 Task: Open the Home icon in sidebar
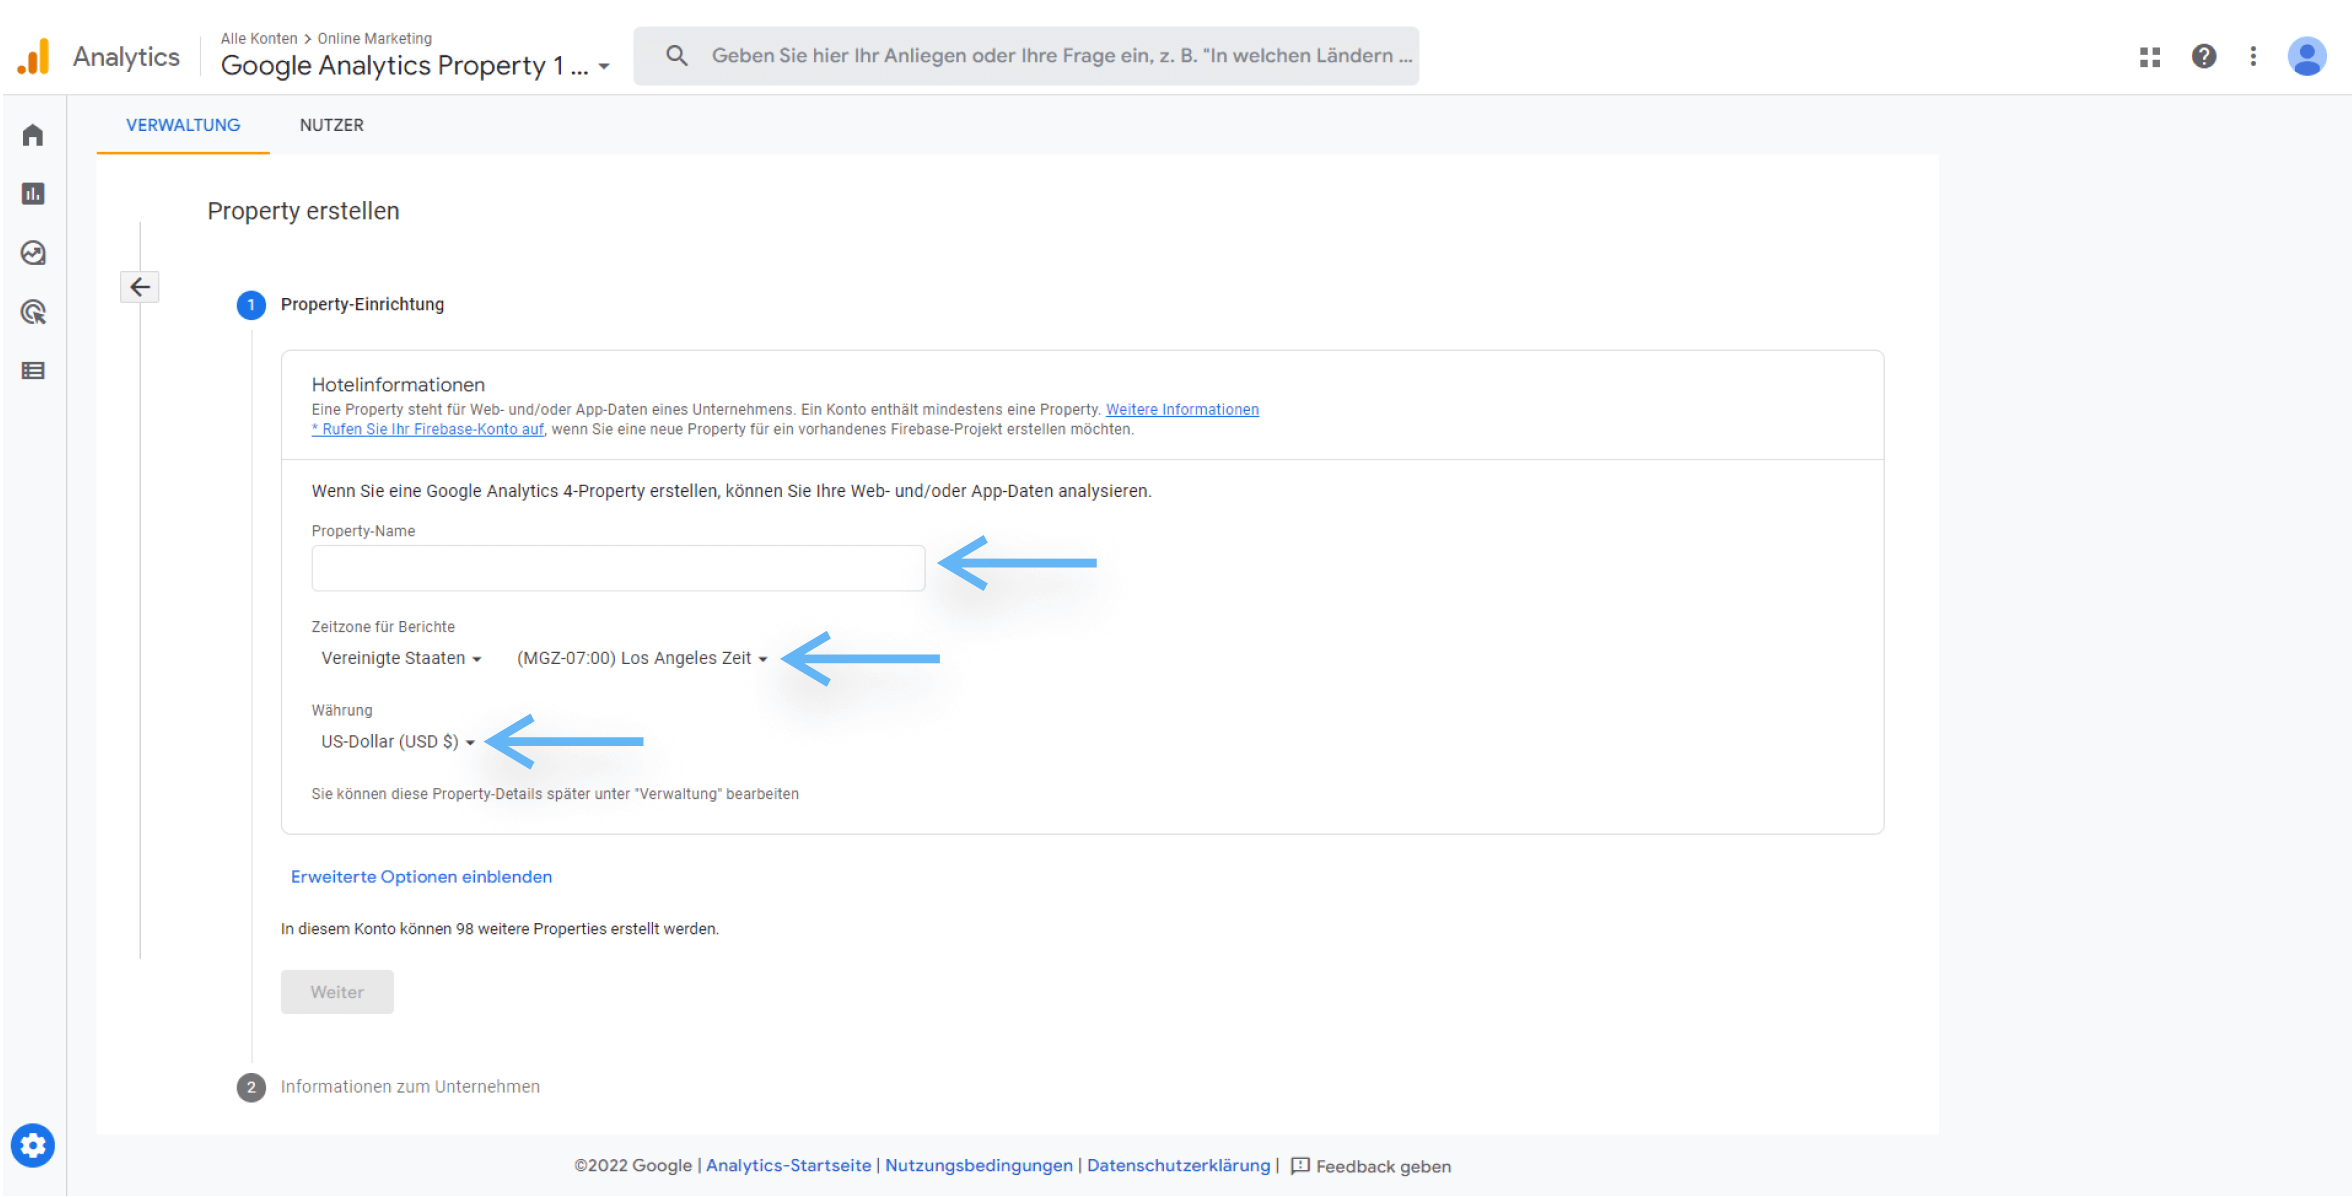tap(33, 135)
